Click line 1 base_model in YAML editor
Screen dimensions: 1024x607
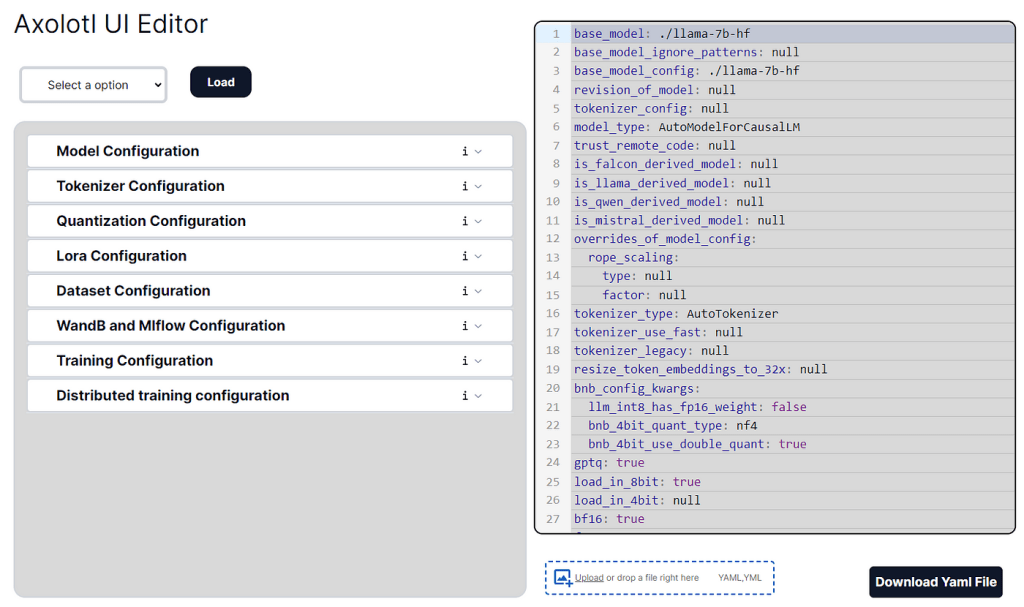661,34
